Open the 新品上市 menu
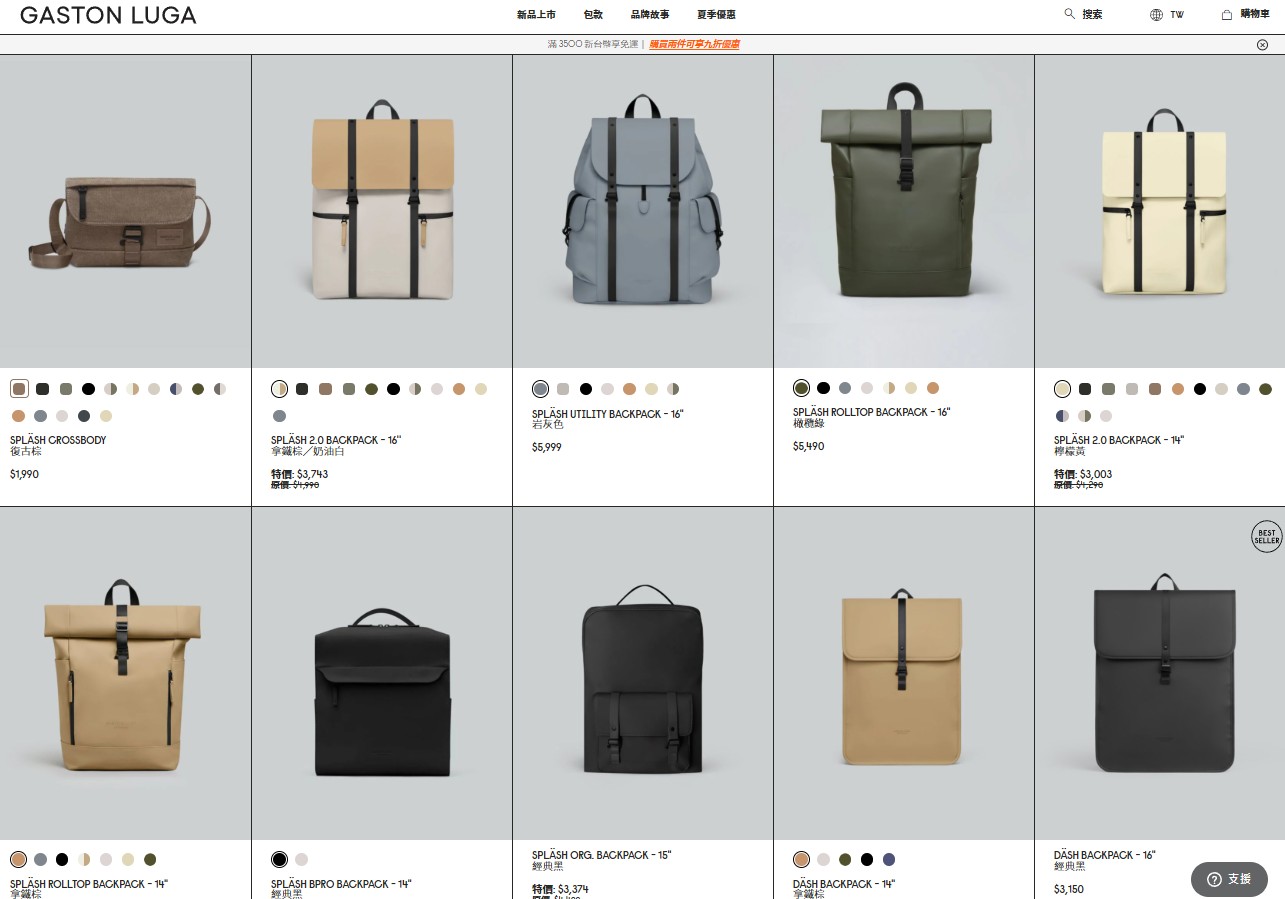This screenshot has width=1285, height=899. click(536, 15)
